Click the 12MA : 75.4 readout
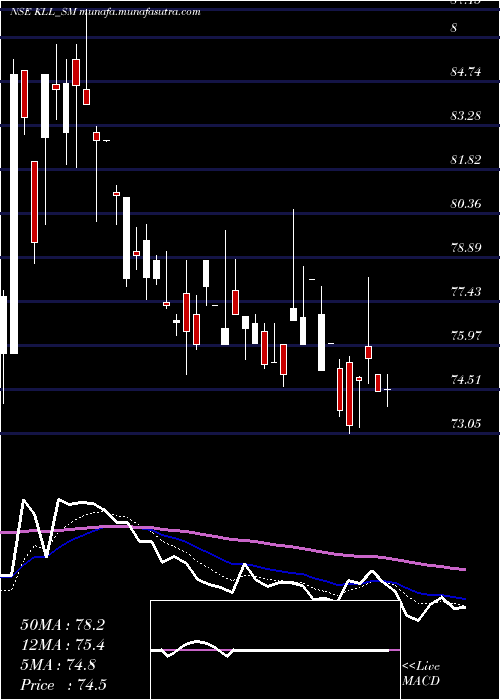This screenshot has height=700, width=500. pos(62,645)
